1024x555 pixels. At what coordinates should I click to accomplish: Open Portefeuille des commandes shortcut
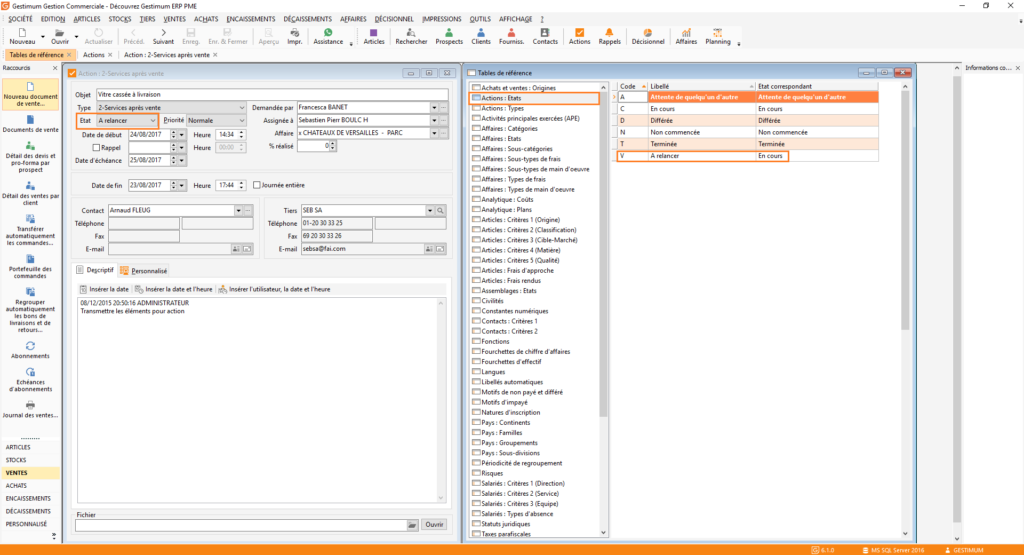(30, 266)
